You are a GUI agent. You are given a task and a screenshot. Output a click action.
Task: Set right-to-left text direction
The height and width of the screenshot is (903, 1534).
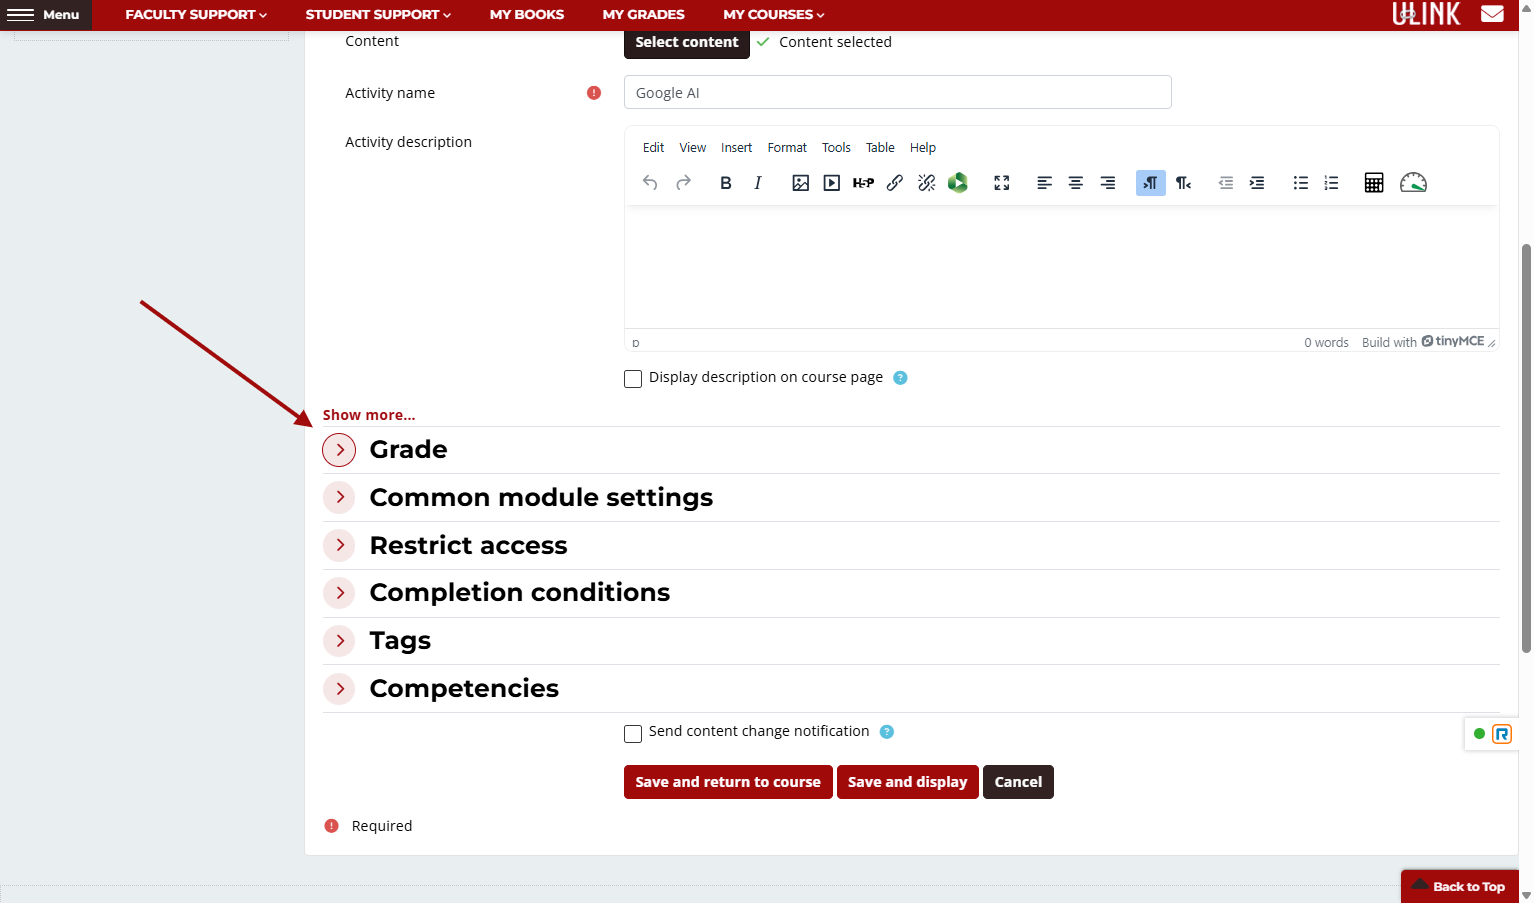[1184, 183]
